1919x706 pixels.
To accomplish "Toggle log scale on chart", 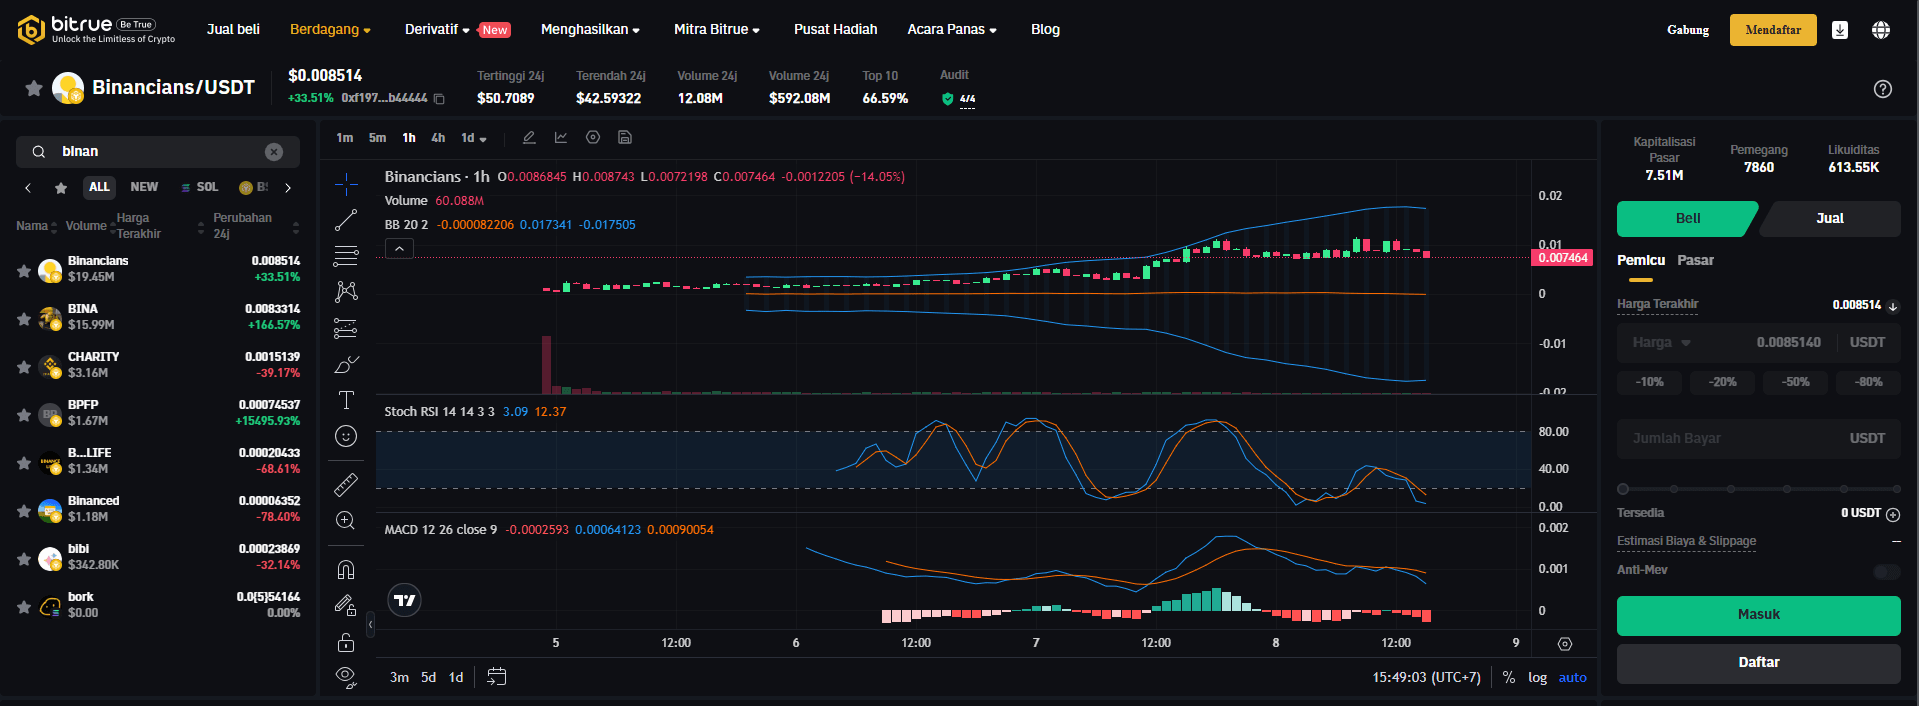I will coord(1537,677).
